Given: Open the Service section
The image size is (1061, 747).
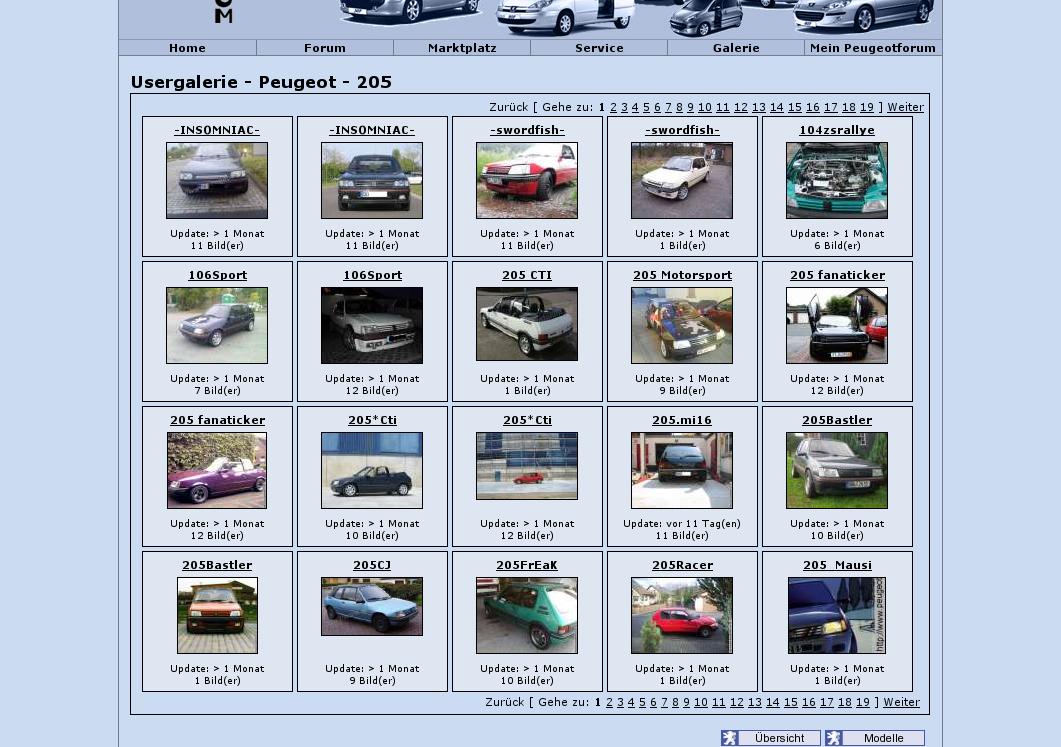Looking at the screenshot, I should [x=599, y=47].
